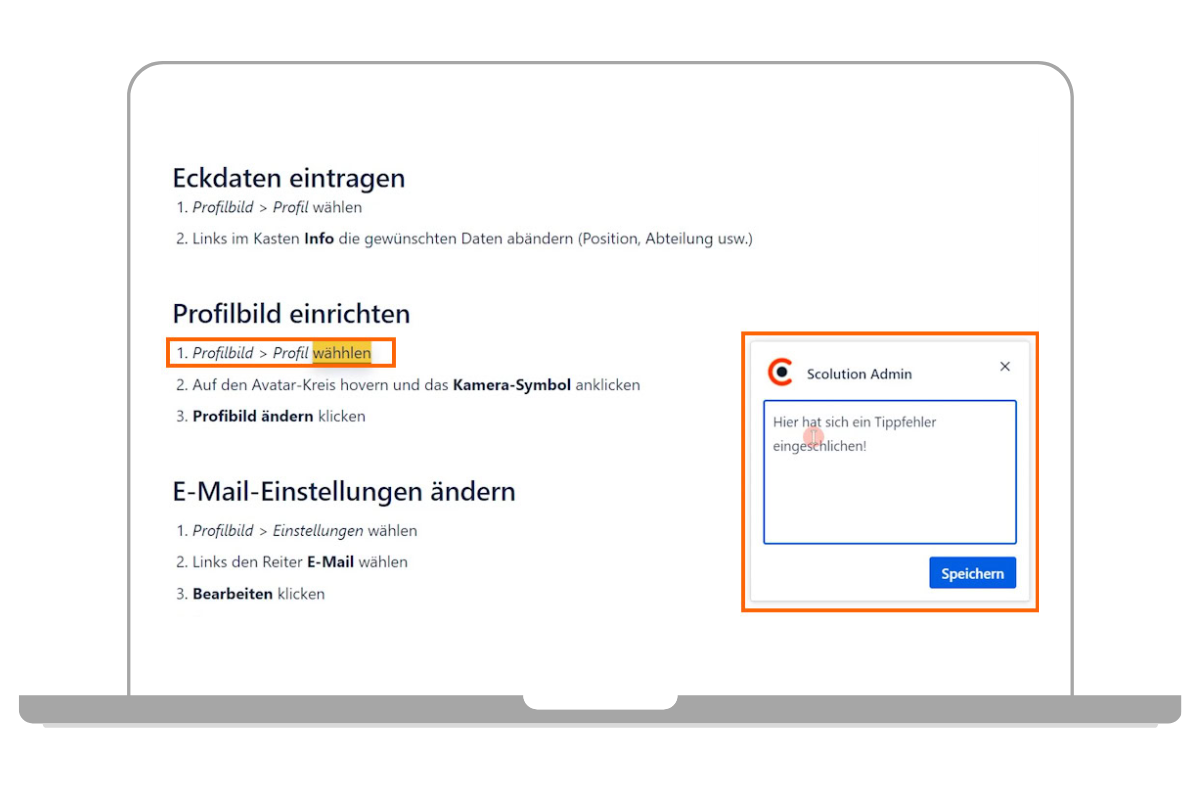Click the bold text "Profibild ändern"
Image resolution: width=1200 pixels, height=790 pixels.
[x=253, y=416]
